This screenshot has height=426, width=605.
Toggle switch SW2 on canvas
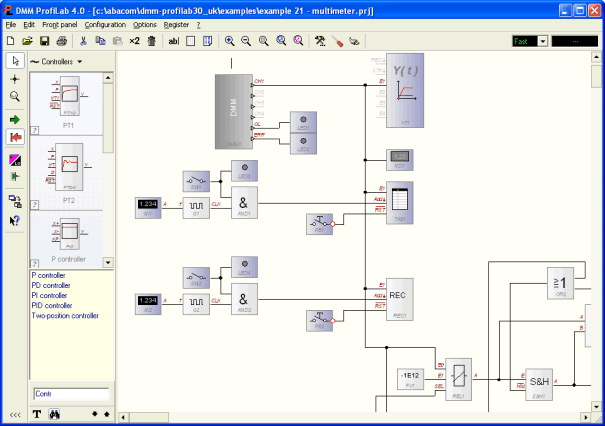pos(196,278)
